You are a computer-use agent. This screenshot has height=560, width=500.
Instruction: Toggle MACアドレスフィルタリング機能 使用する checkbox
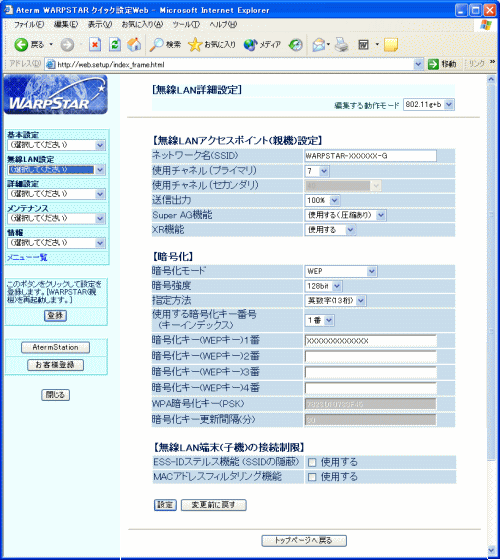pyautogui.click(x=312, y=477)
